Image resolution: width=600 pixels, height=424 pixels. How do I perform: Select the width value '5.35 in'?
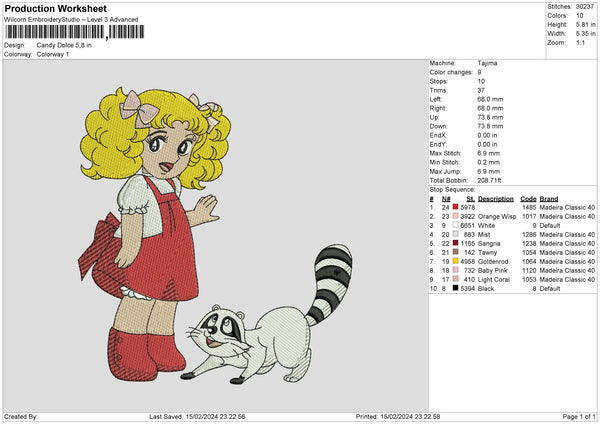point(585,34)
